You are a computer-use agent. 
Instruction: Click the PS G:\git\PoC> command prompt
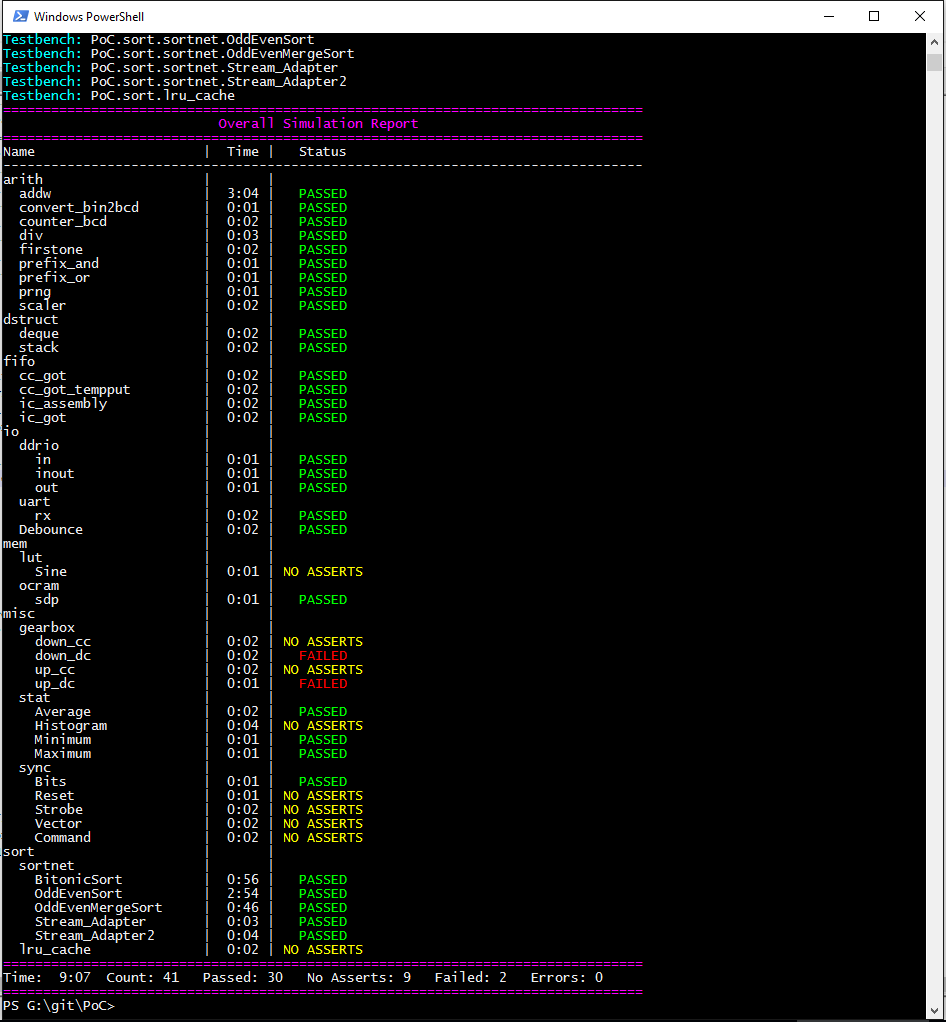[59, 1006]
